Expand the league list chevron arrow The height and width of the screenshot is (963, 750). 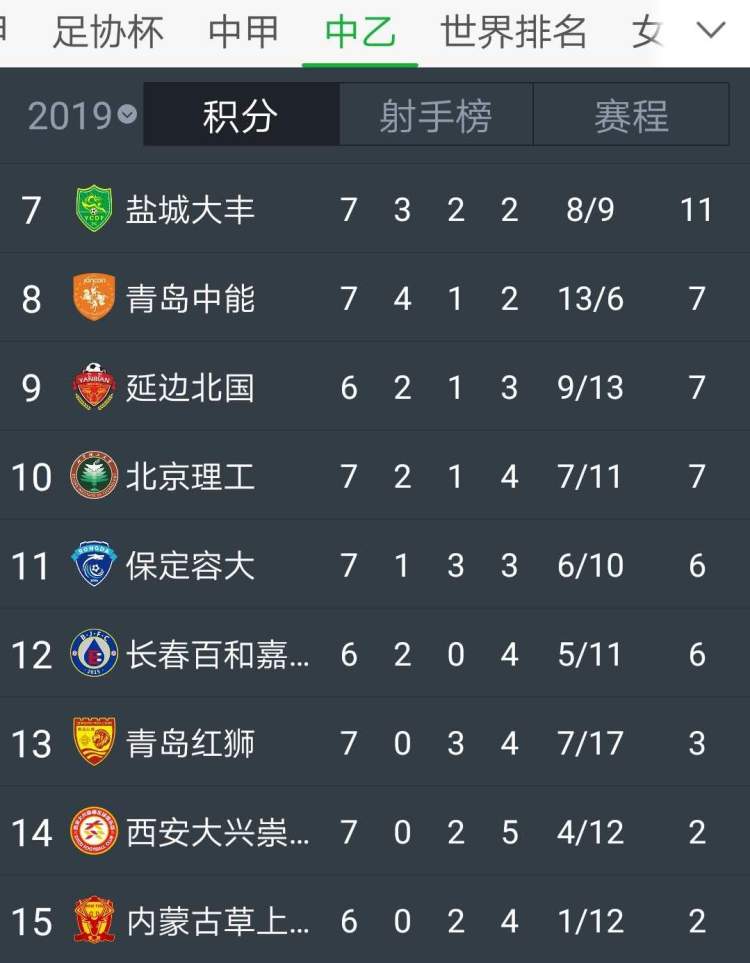coord(711,29)
